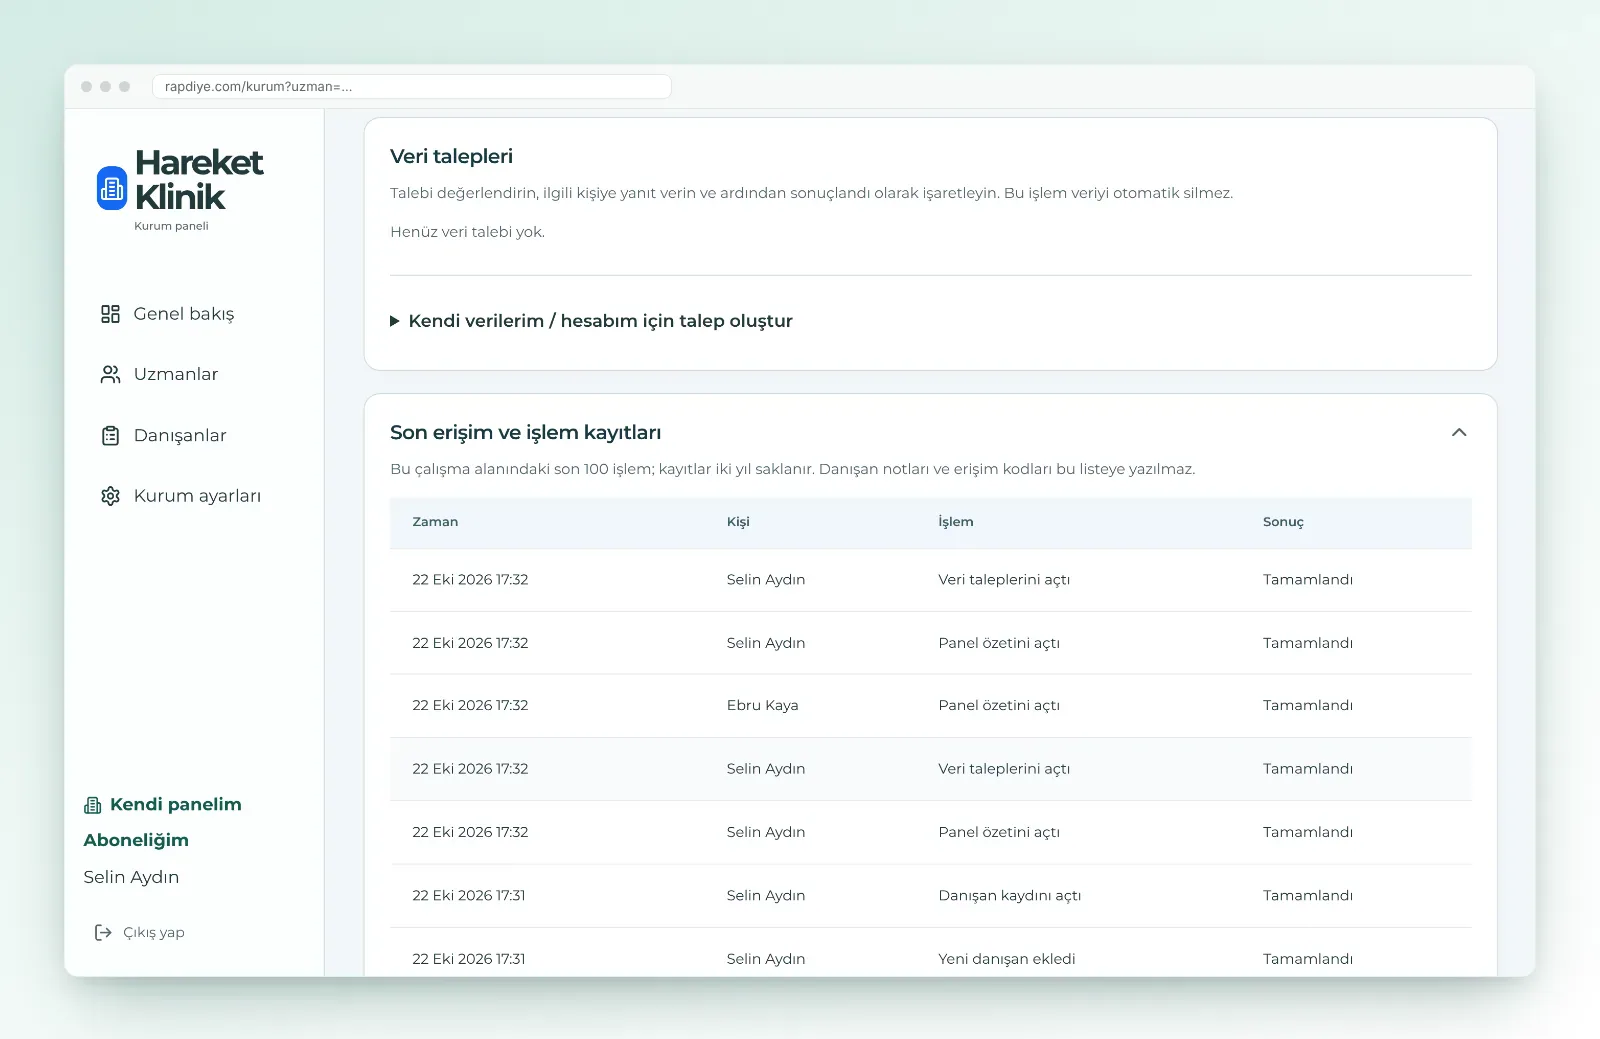Click the Yeni danışan ekledi log entry

point(1007,959)
